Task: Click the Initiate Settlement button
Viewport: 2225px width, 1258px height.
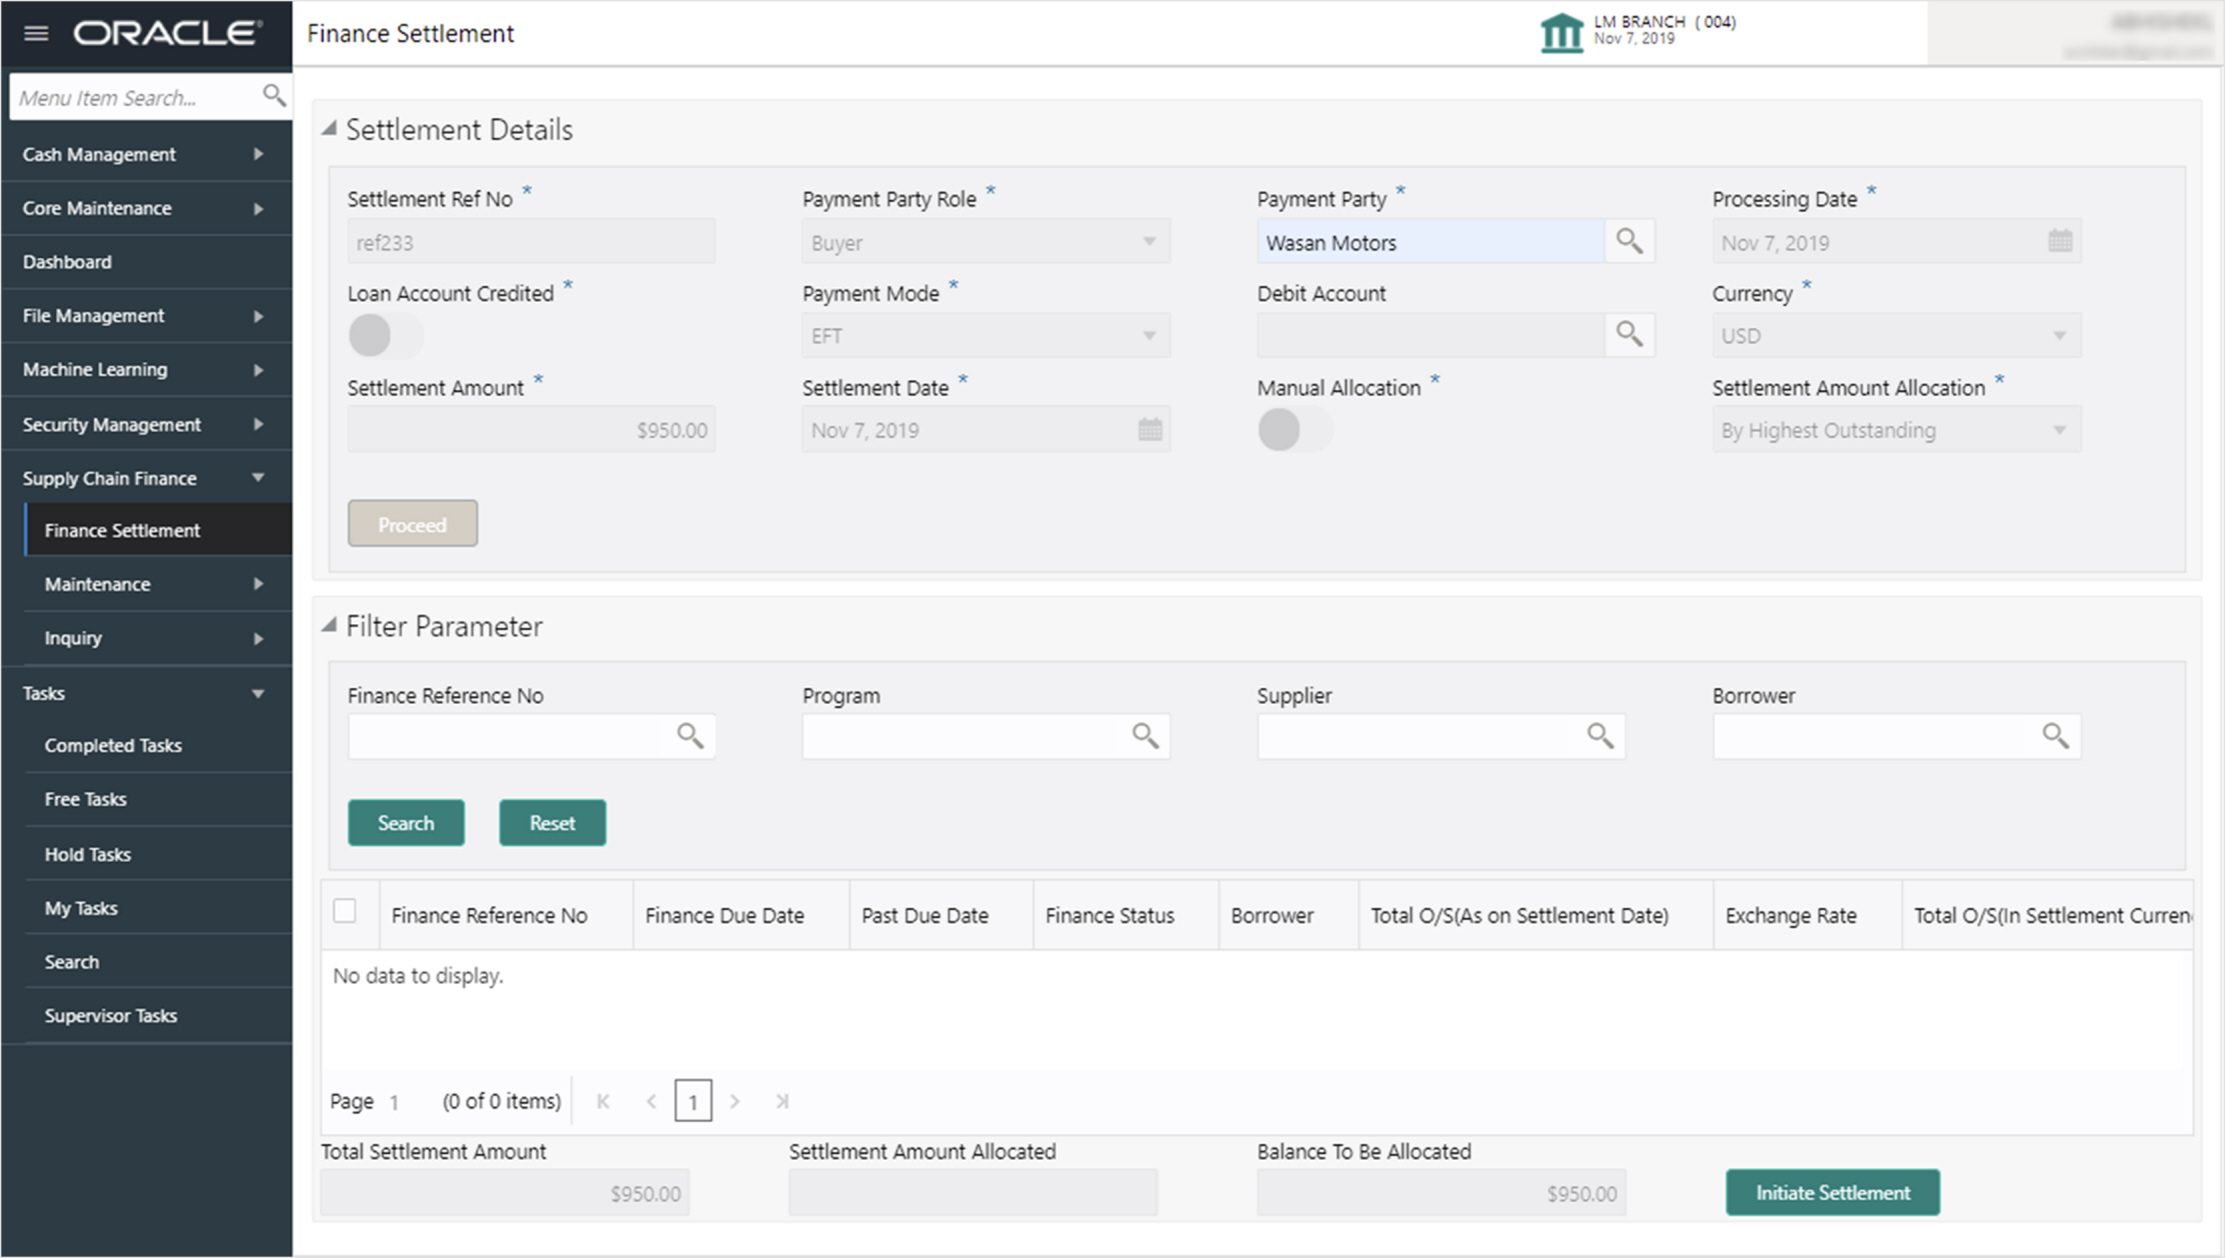Action: pos(1832,1192)
